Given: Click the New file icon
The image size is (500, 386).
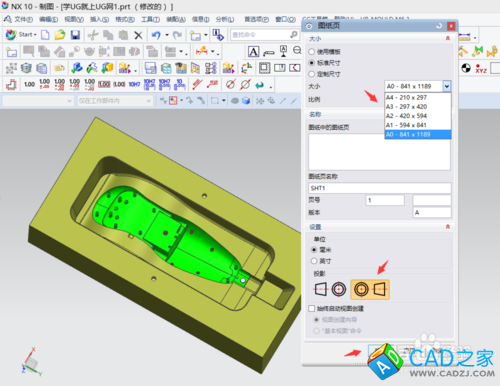Looking at the screenshot, I should [45, 35].
